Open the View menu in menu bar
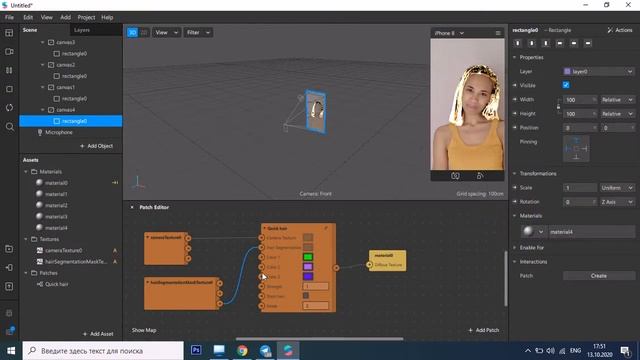Viewport: 640px width, 360px height. [x=47, y=18]
